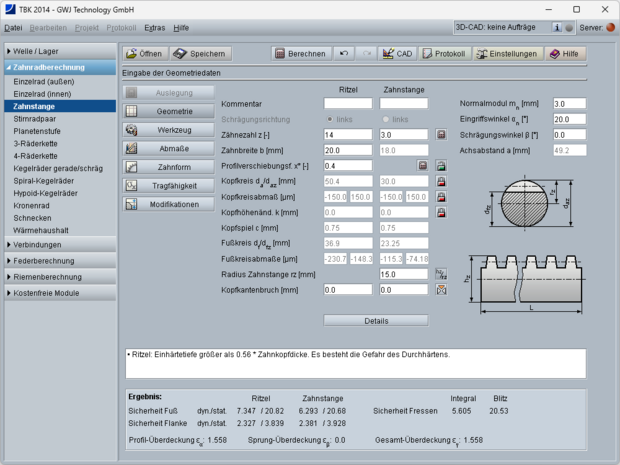This screenshot has width=620, height=465.
Task: Select Stirnradpaar in the sidebar list
Action: click(x=36, y=117)
